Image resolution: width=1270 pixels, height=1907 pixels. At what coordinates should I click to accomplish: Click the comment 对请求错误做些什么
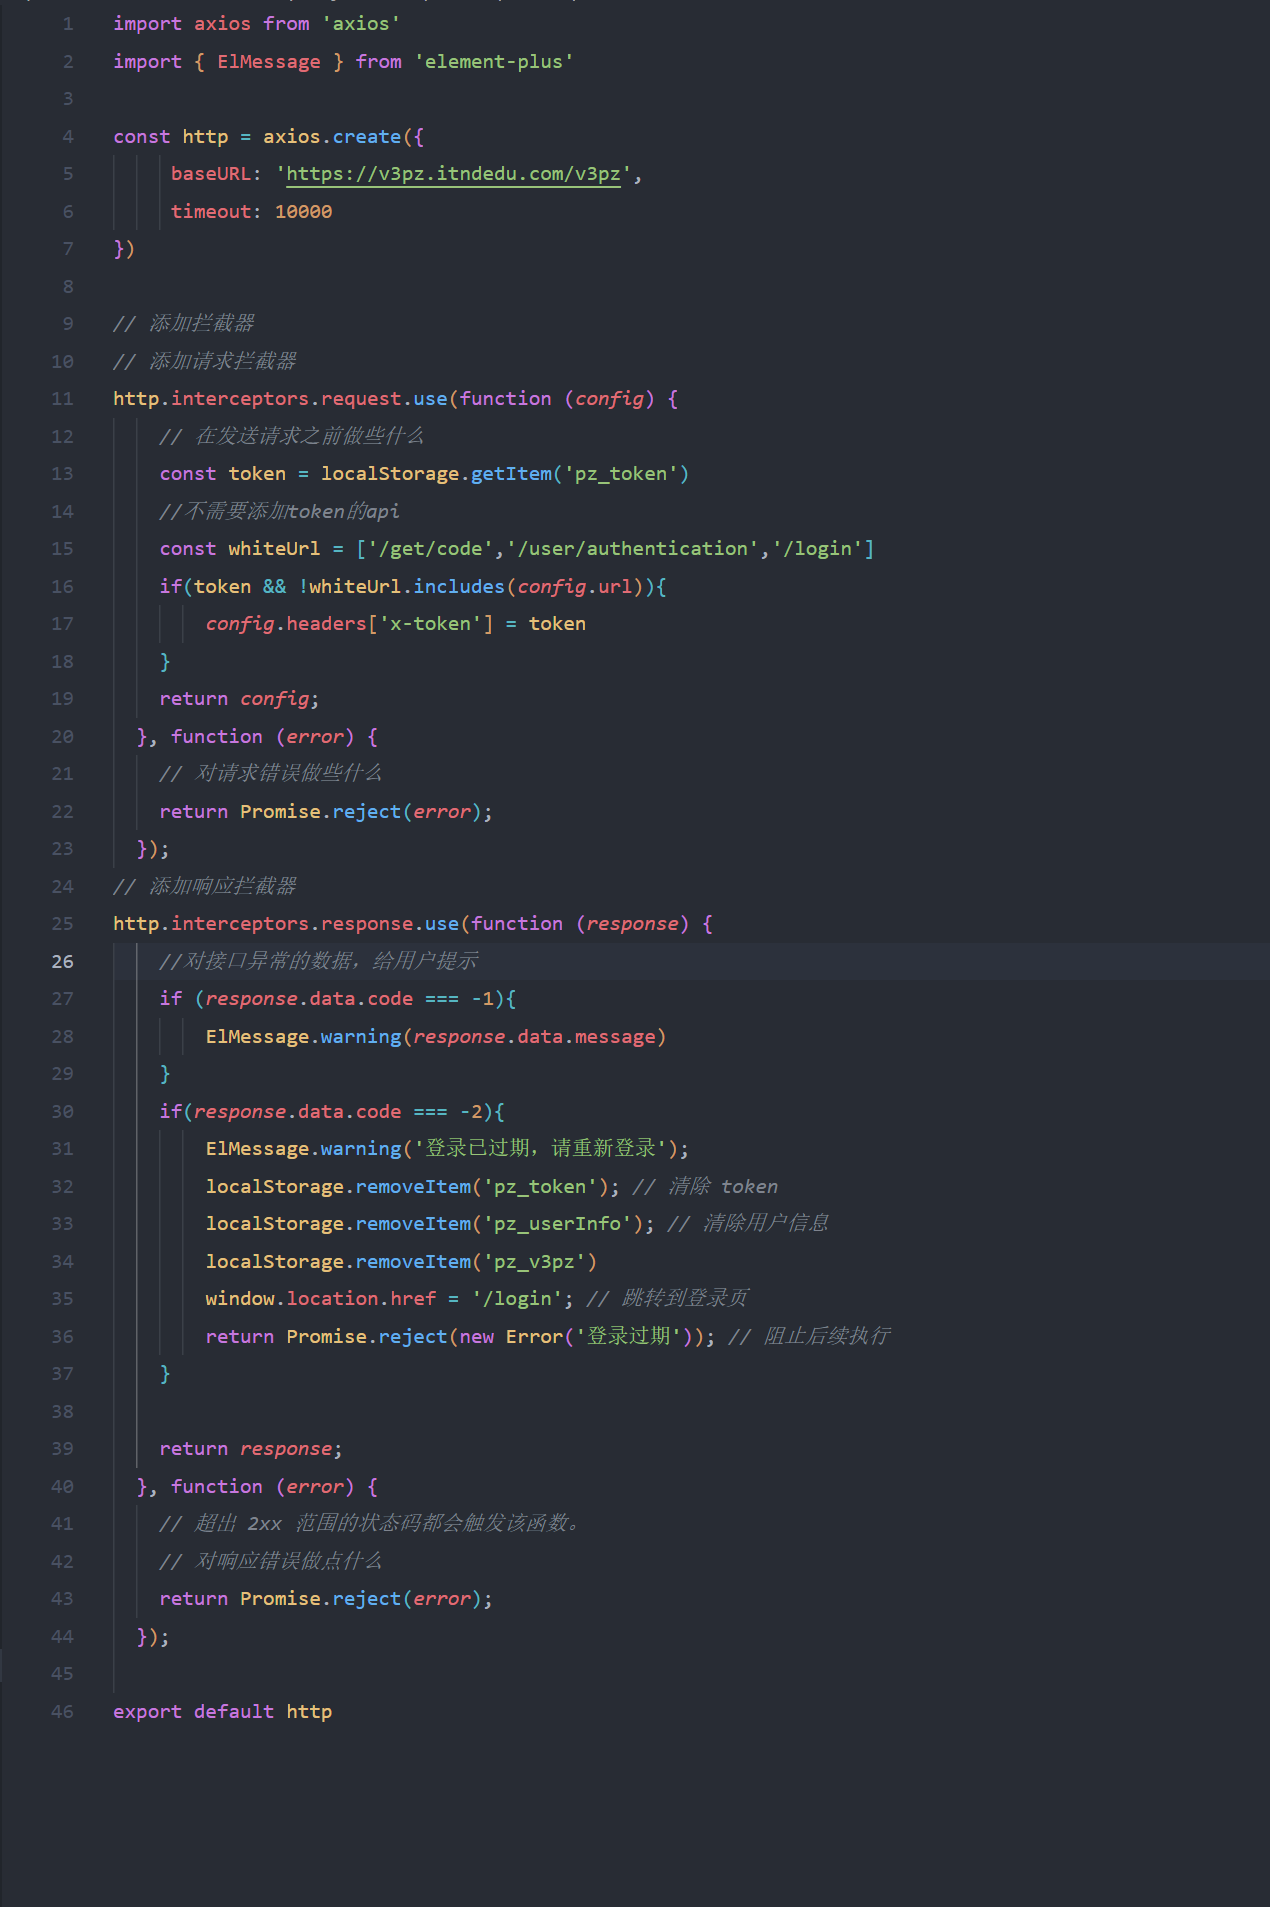pyautogui.click(x=271, y=774)
